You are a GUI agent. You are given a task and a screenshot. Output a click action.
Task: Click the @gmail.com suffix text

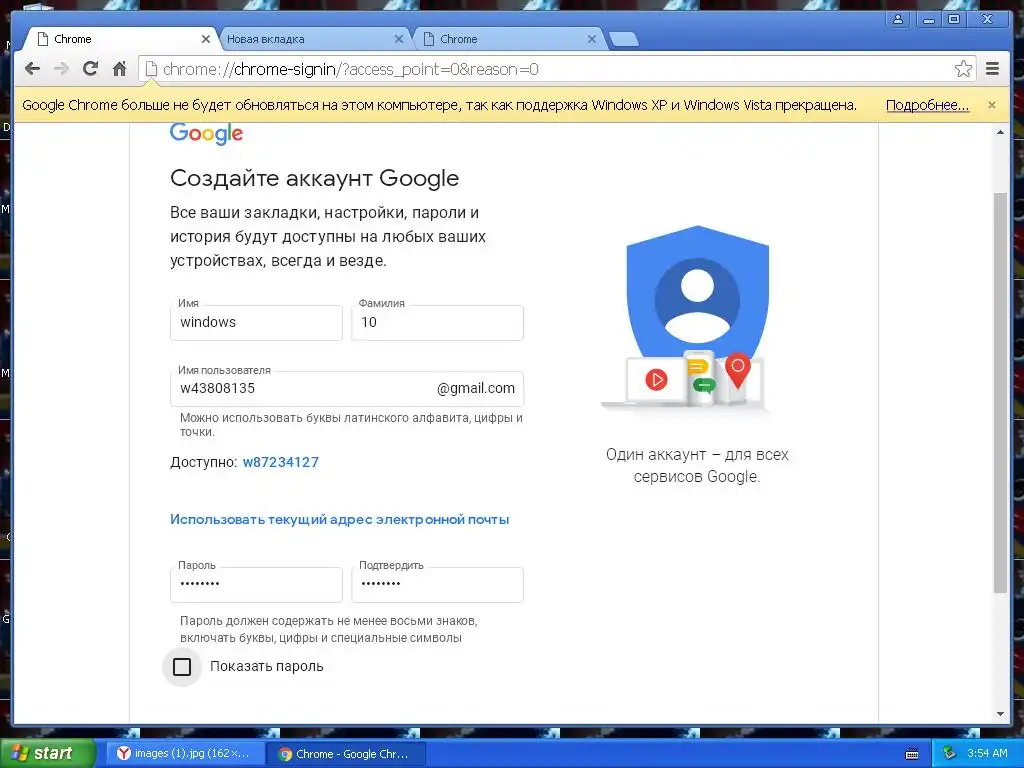pos(475,389)
